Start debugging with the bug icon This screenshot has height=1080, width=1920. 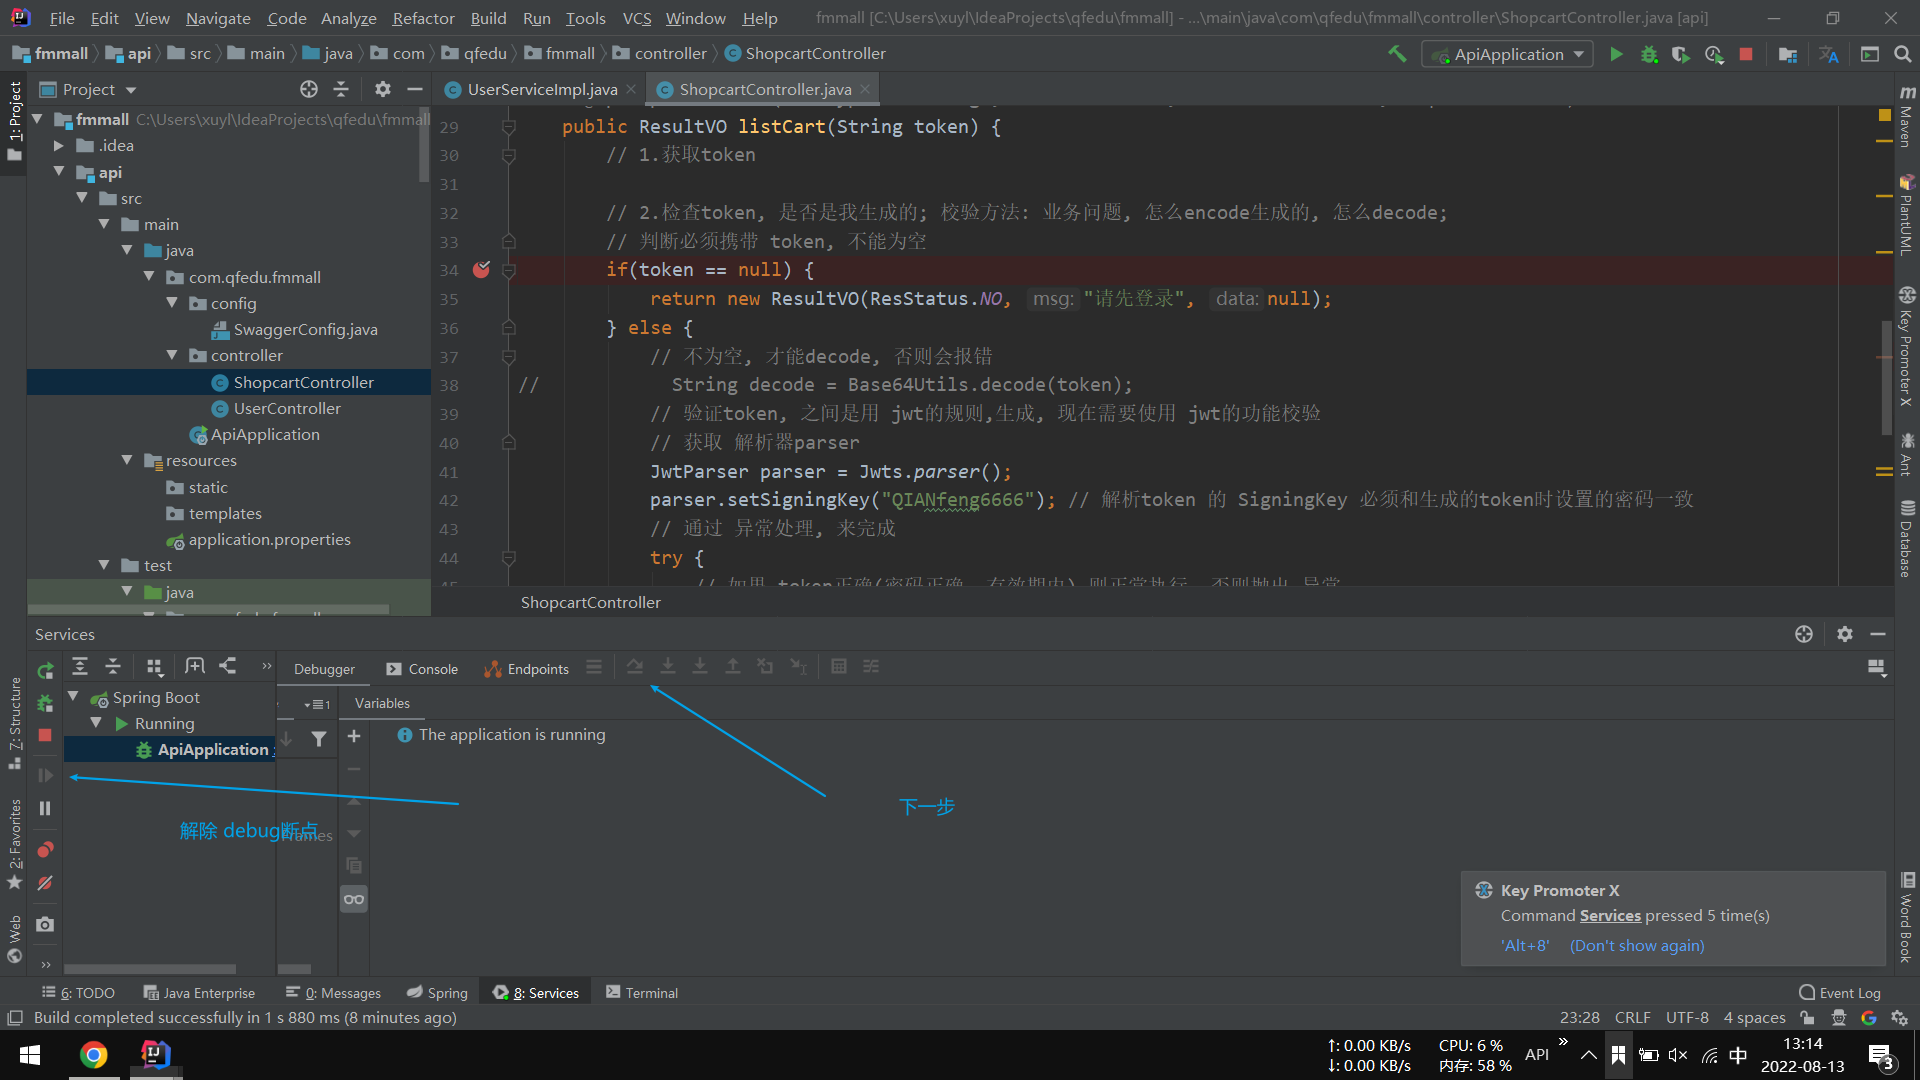1649,54
